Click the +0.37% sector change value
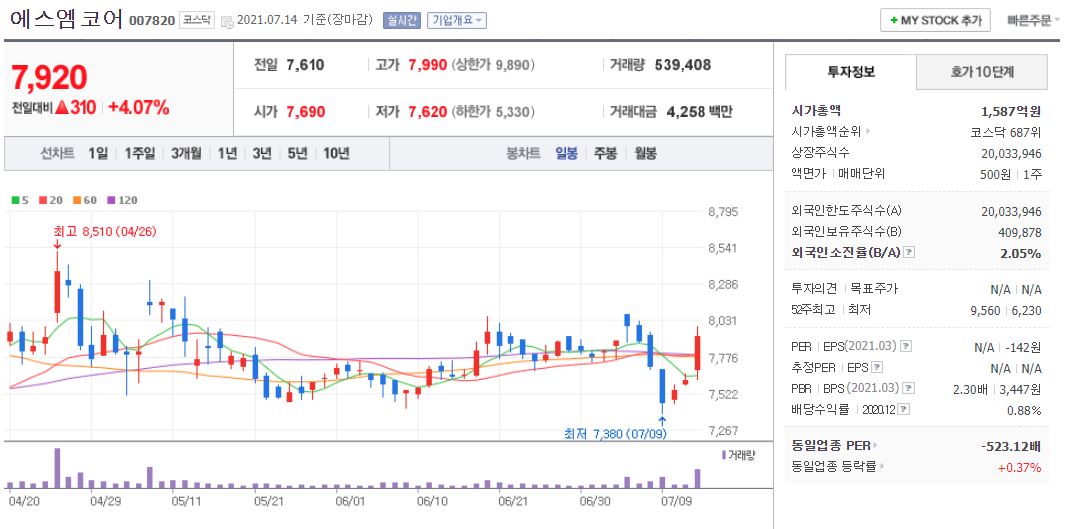Image resolution: width=1068 pixels, height=529 pixels. click(x=1020, y=467)
